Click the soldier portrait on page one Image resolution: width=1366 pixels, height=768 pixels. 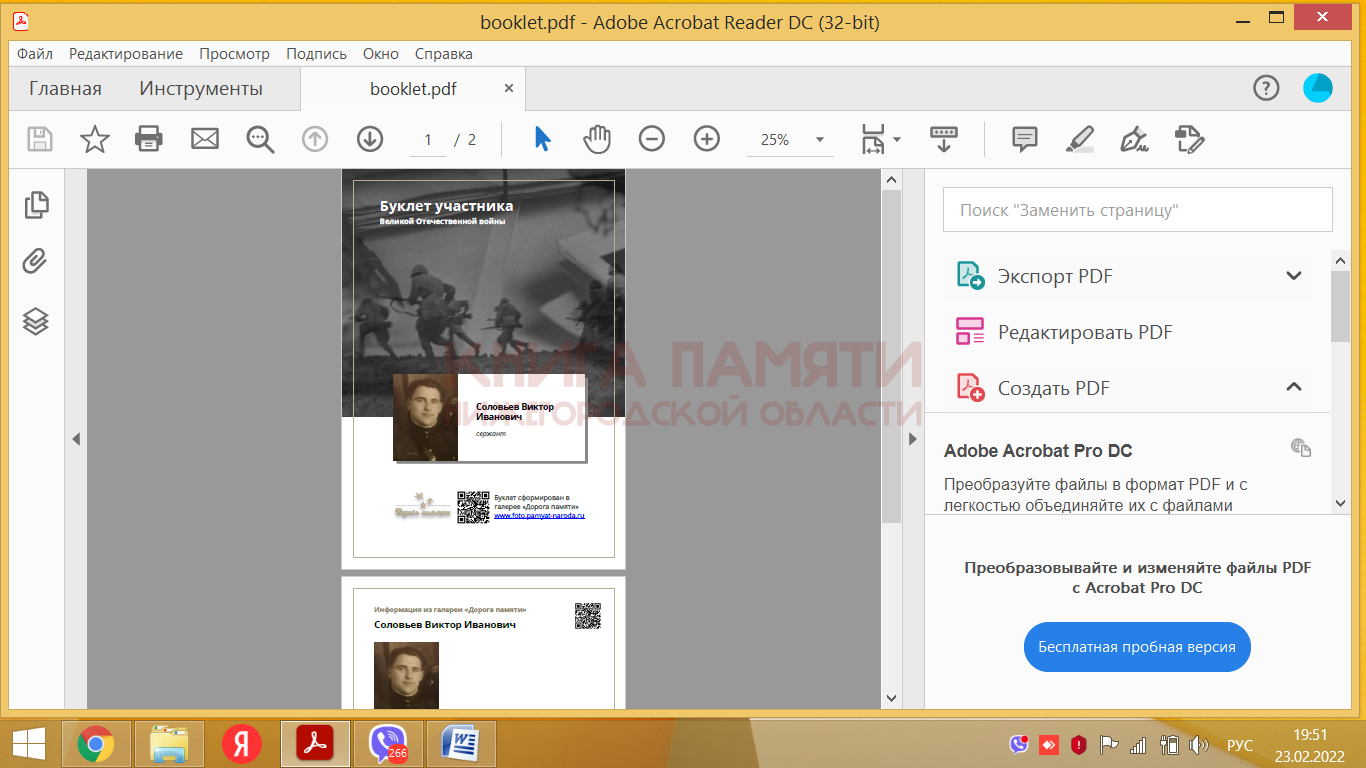[425, 418]
